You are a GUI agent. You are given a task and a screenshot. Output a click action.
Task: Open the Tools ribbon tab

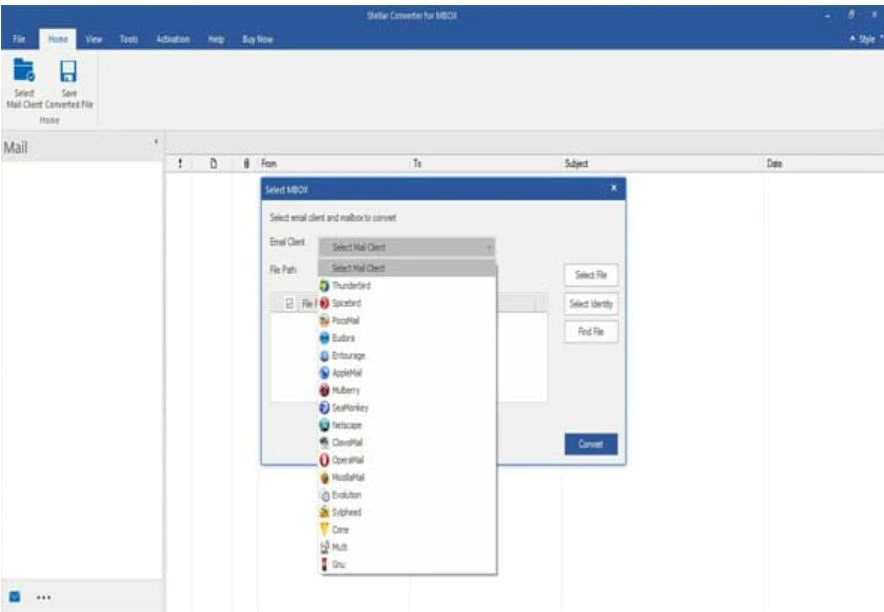pyautogui.click(x=129, y=39)
